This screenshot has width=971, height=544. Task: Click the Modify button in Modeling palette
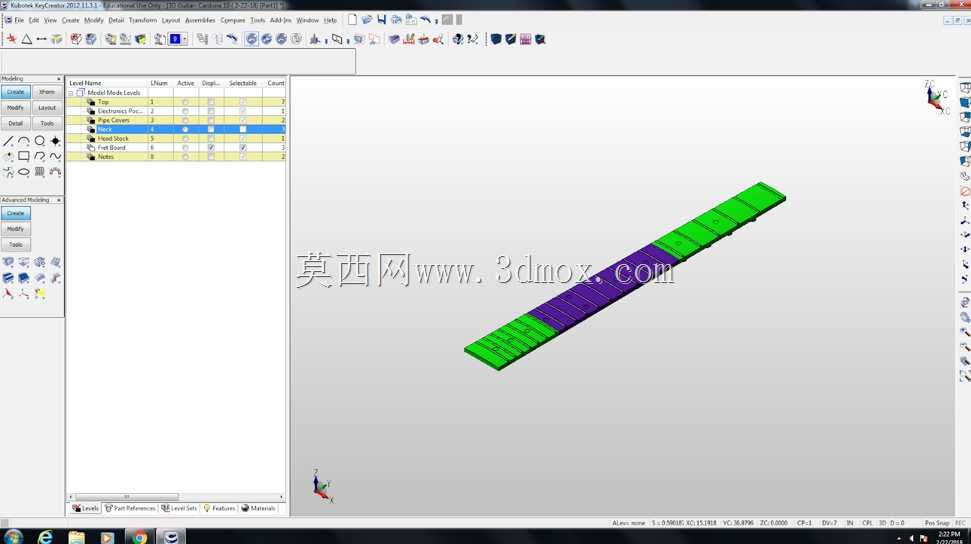tap(15, 108)
